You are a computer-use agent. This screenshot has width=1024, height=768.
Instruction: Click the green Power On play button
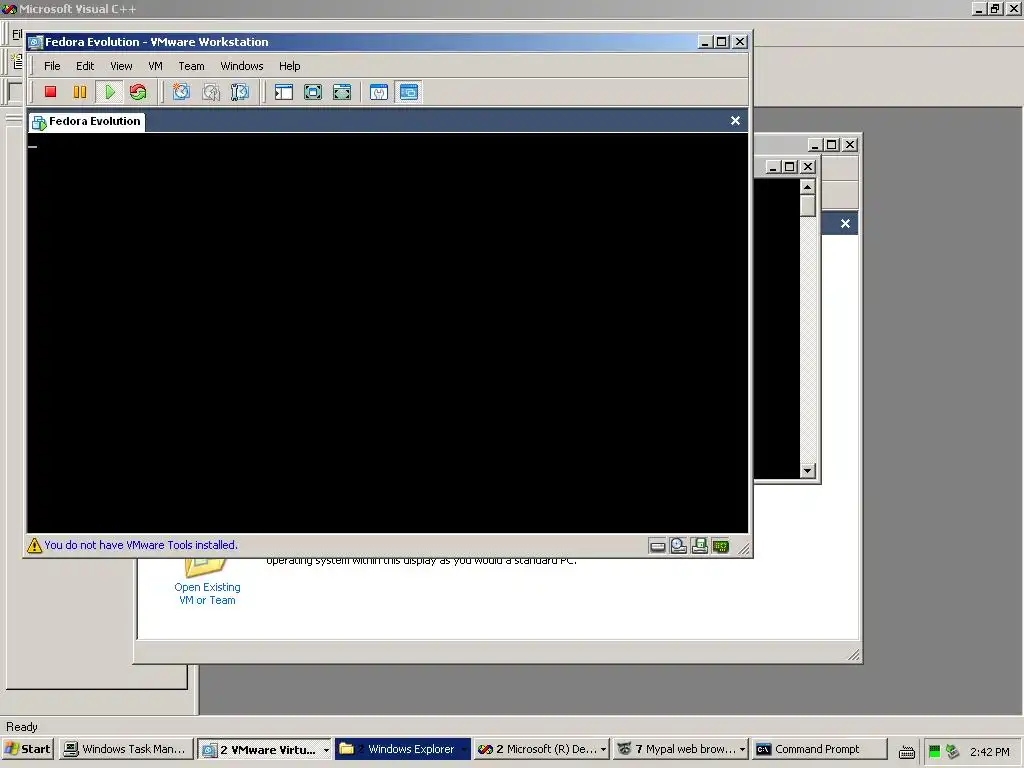click(110, 92)
